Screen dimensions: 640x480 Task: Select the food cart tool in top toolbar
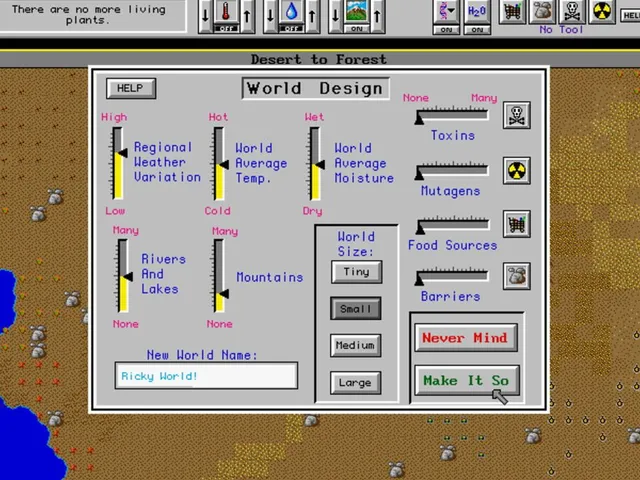click(512, 11)
